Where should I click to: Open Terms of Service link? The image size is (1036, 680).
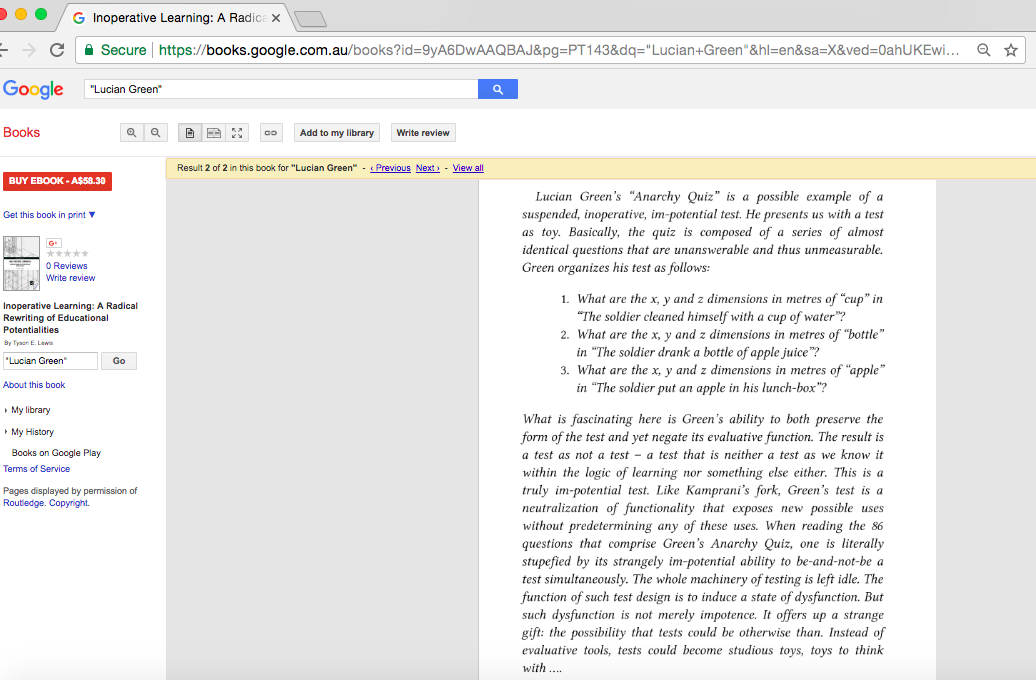tap(36, 469)
